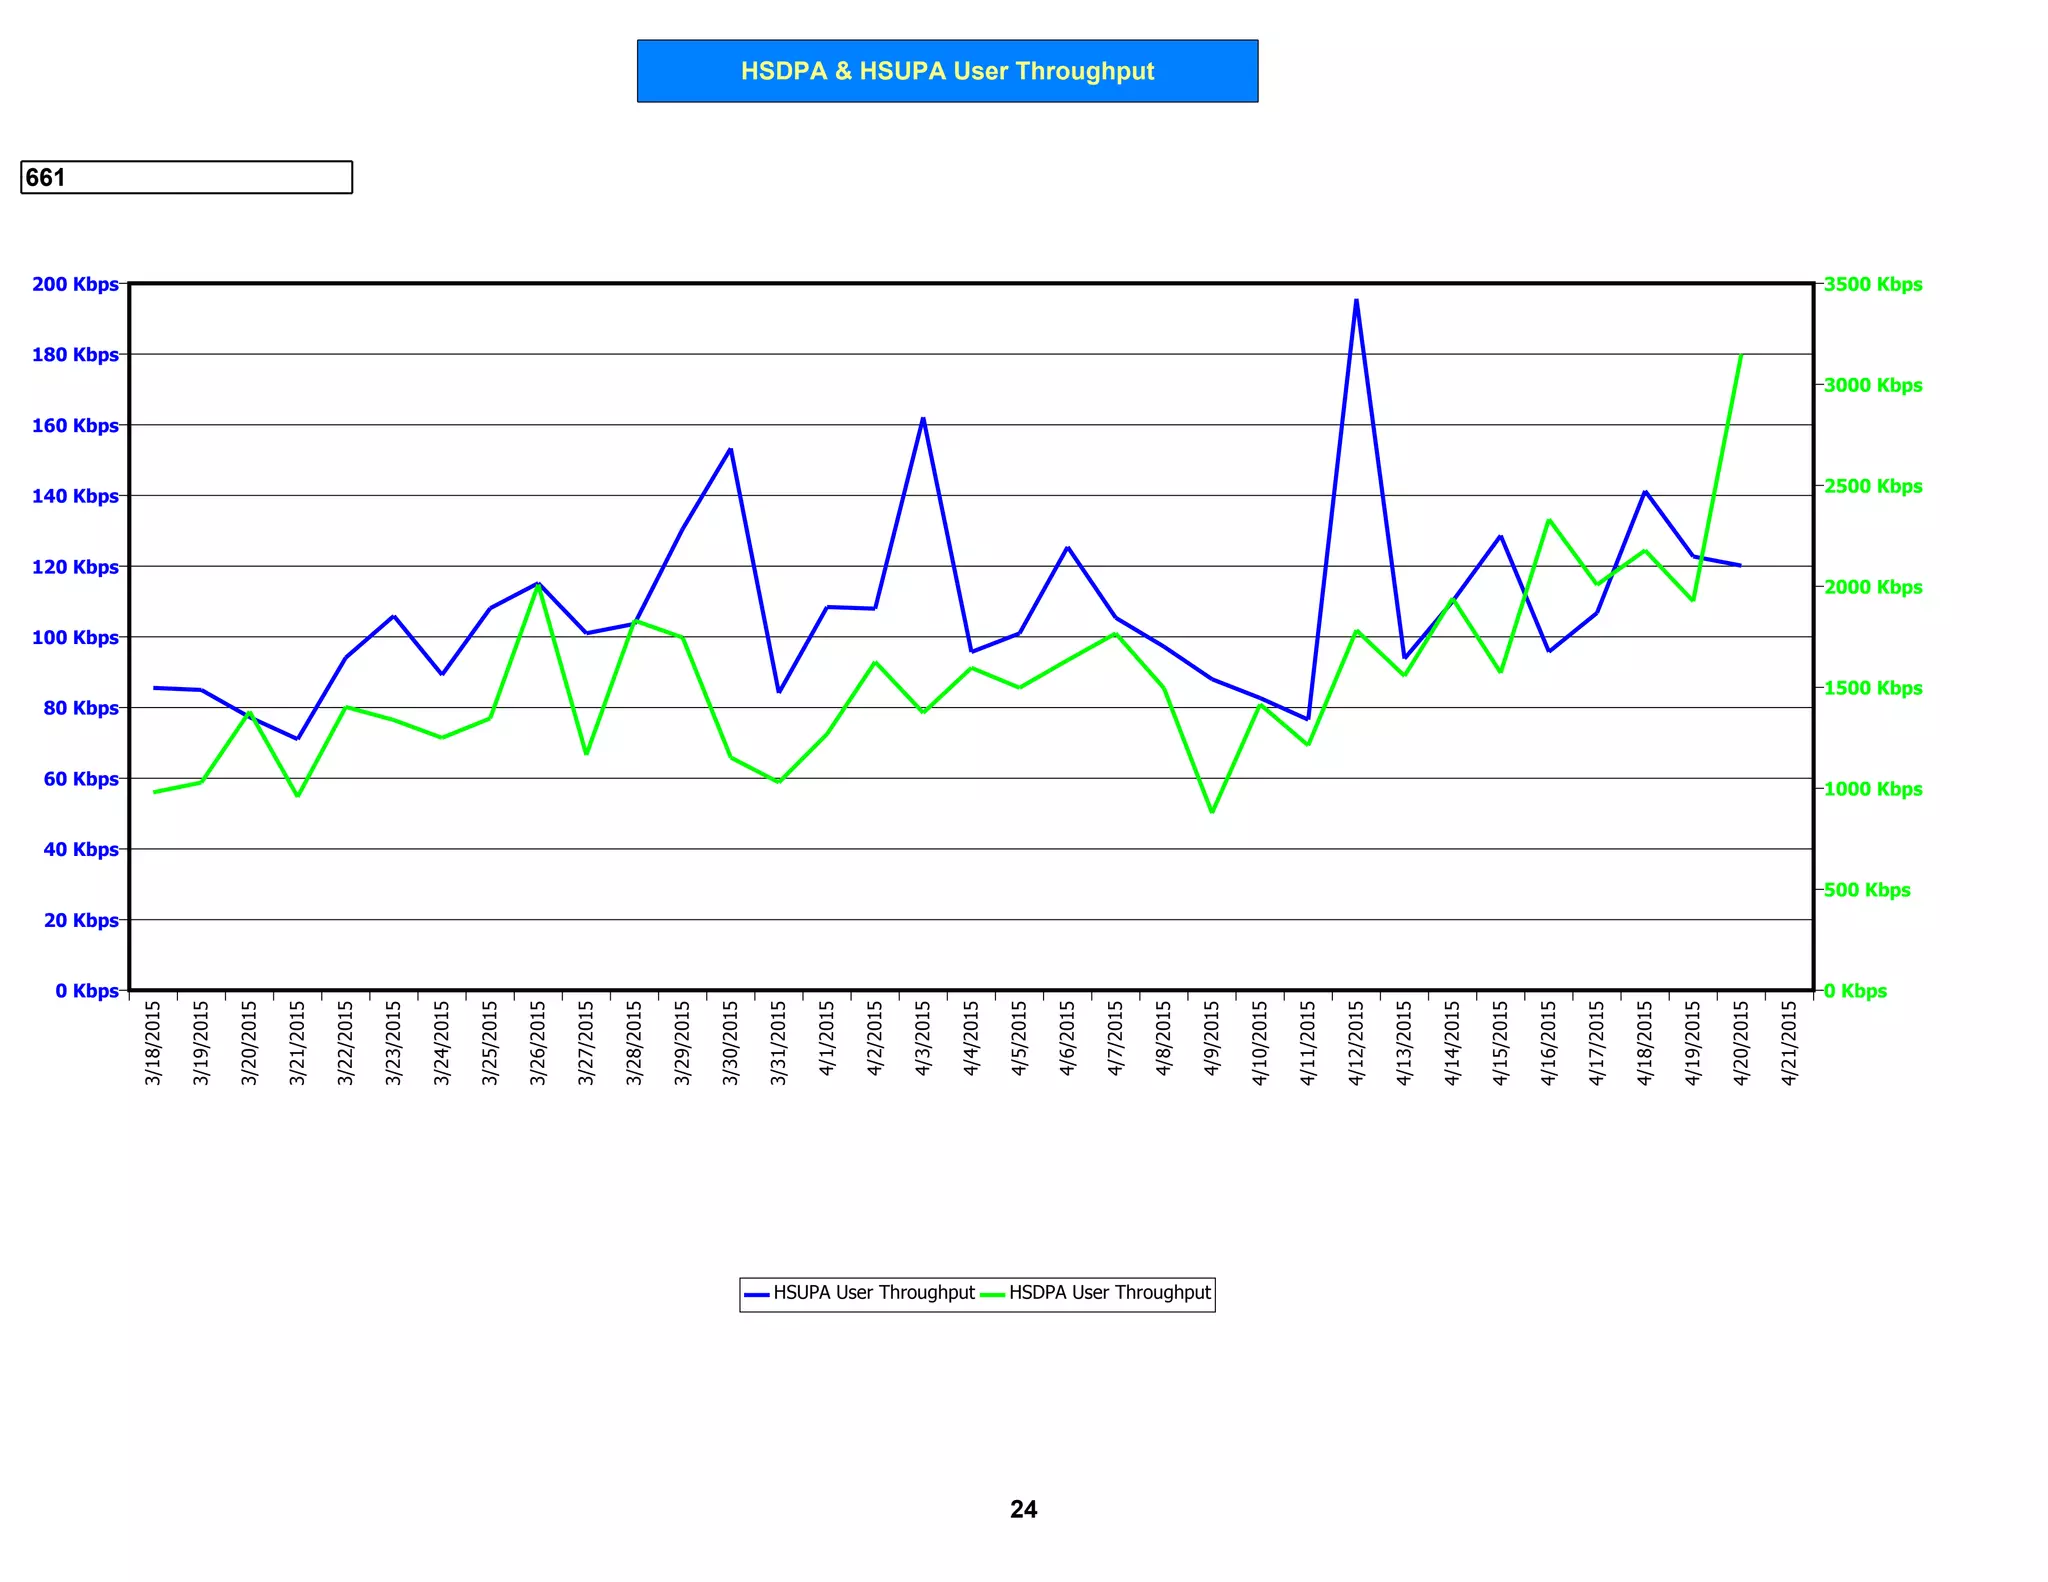Screen dimensions: 2048x1582
Task: Click the green HSDPA legend line swatch
Action: point(992,1294)
